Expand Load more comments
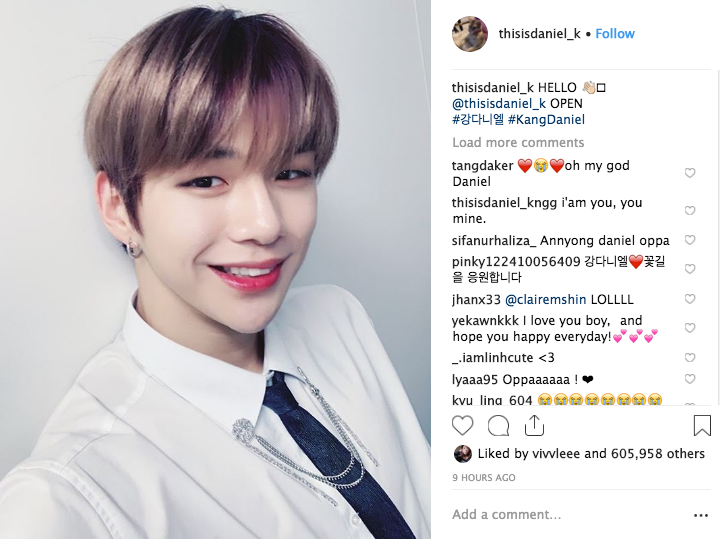The width and height of the screenshot is (720, 539). point(518,143)
